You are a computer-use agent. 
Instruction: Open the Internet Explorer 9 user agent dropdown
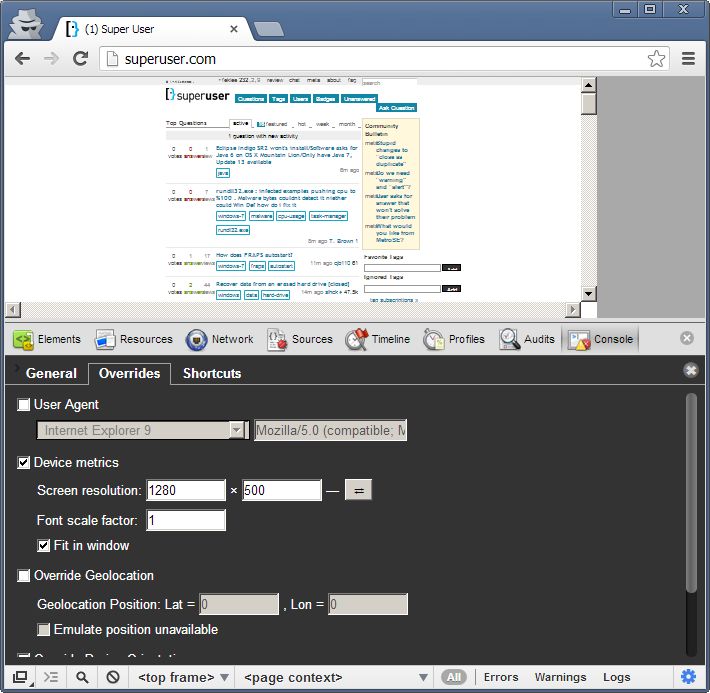(x=143, y=430)
